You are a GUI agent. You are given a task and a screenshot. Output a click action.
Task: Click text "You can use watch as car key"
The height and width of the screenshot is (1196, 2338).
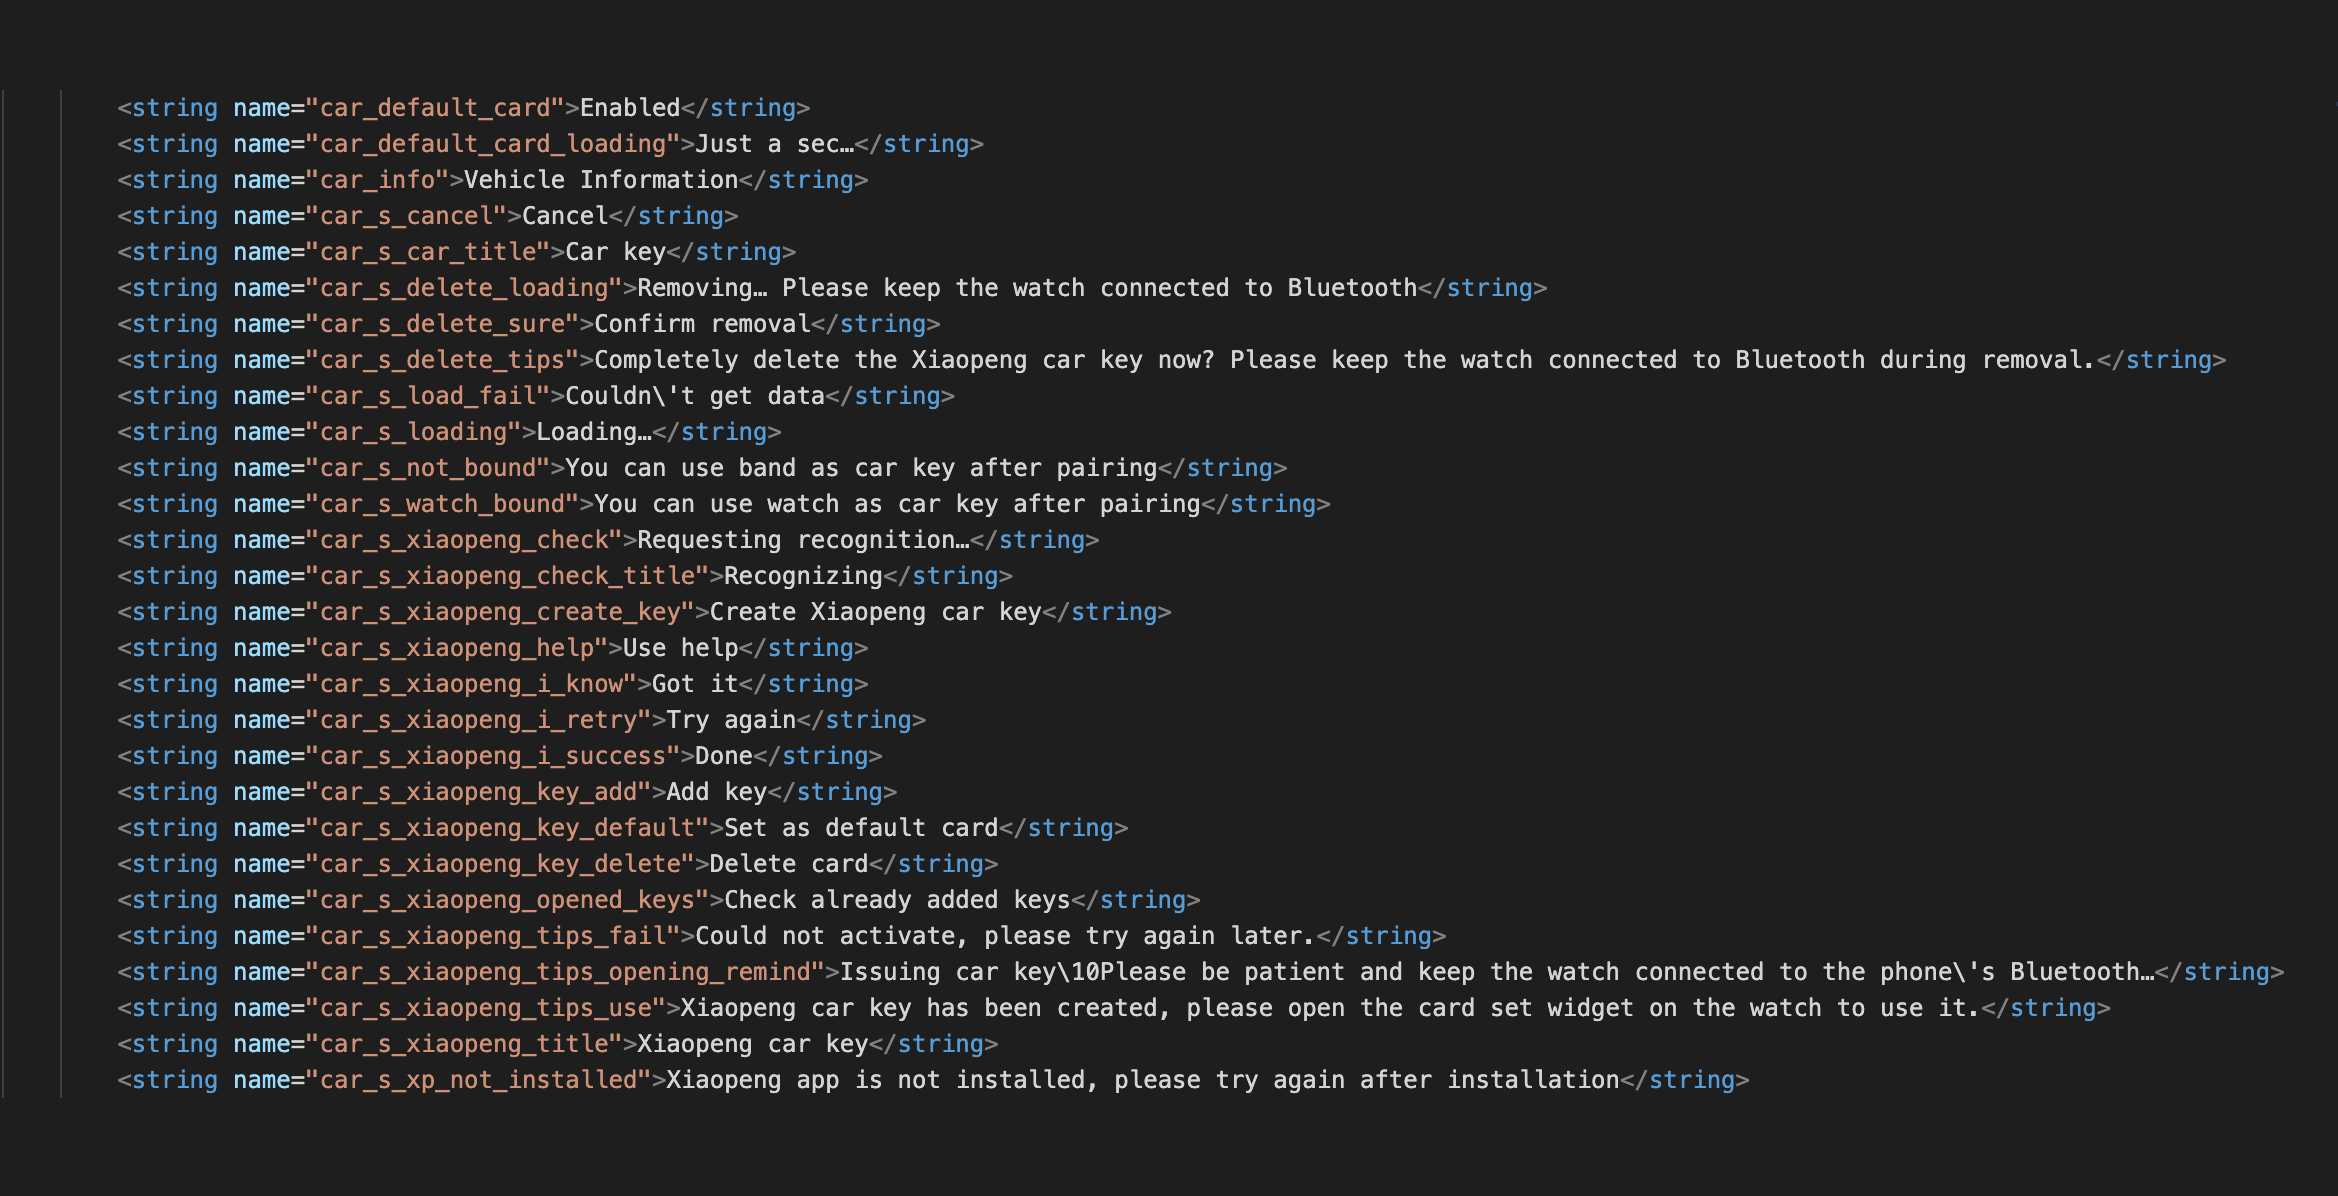point(796,504)
